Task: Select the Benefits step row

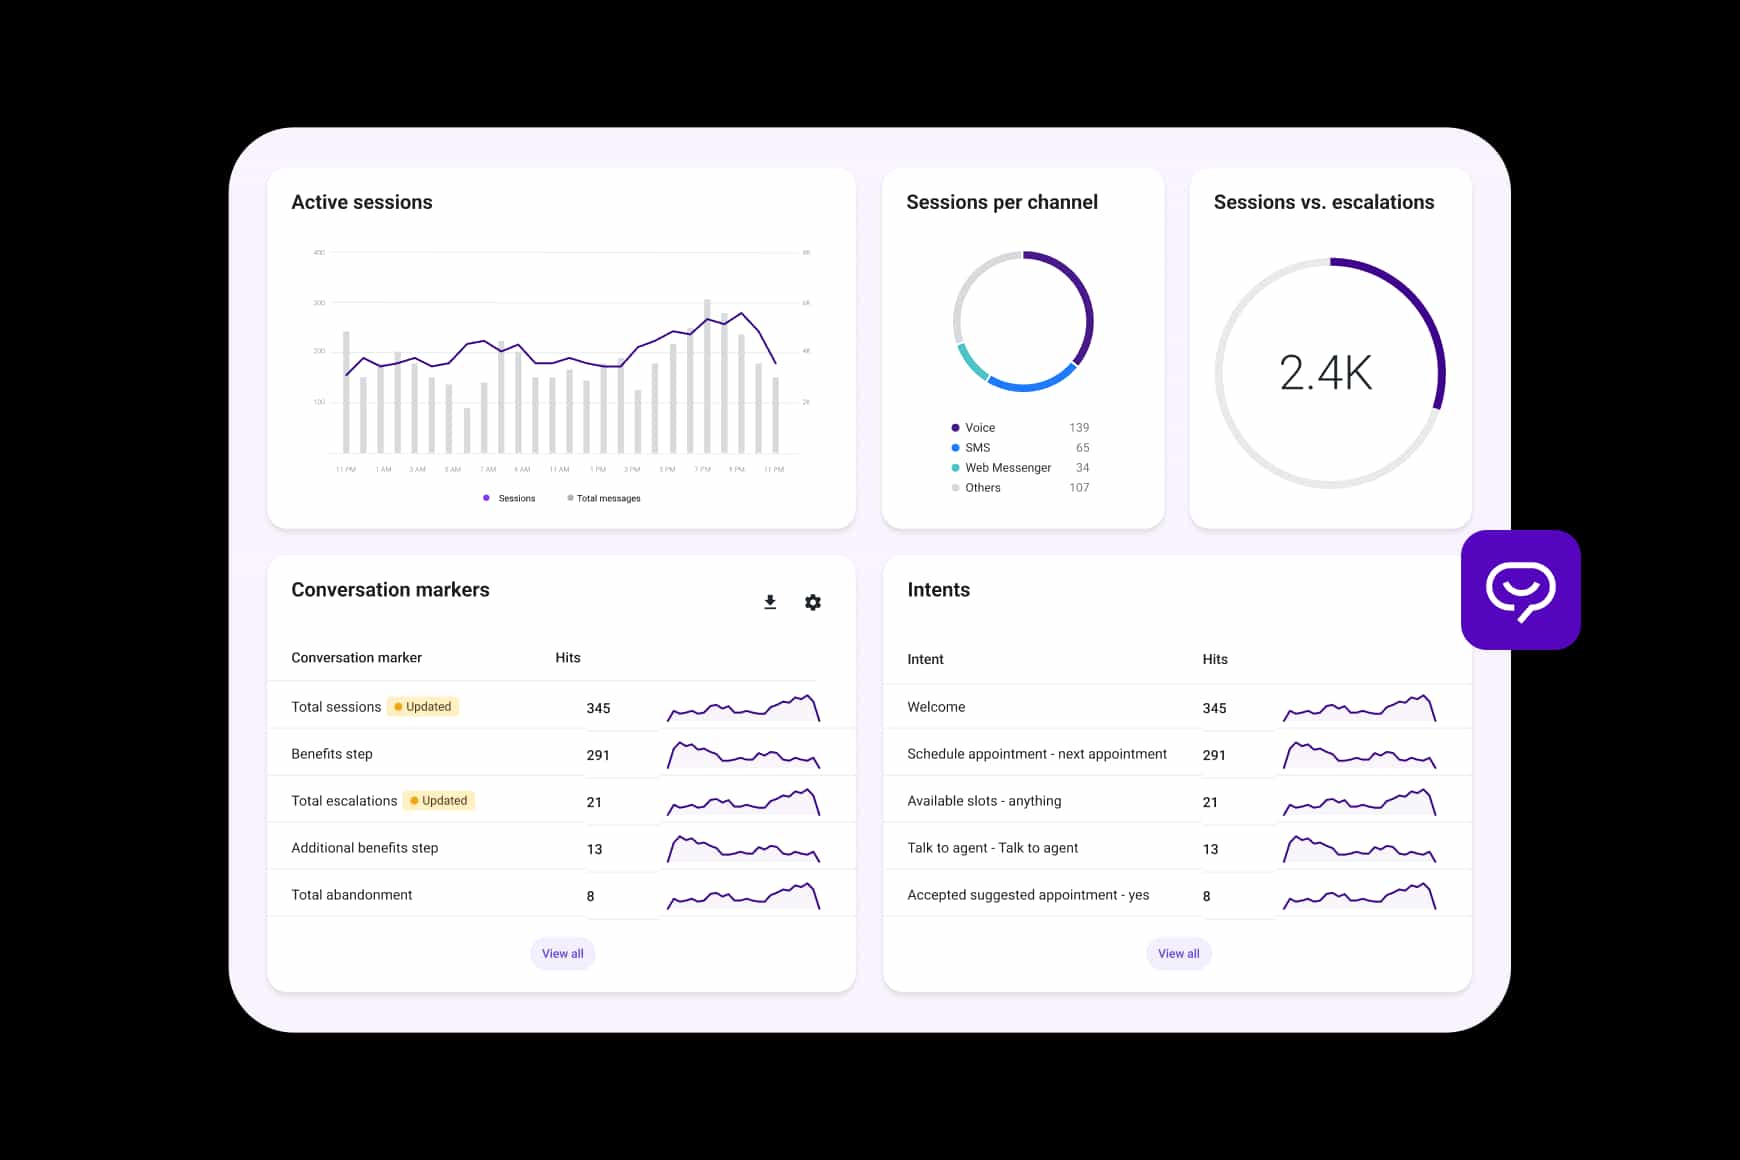Action: (x=332, y=753)
